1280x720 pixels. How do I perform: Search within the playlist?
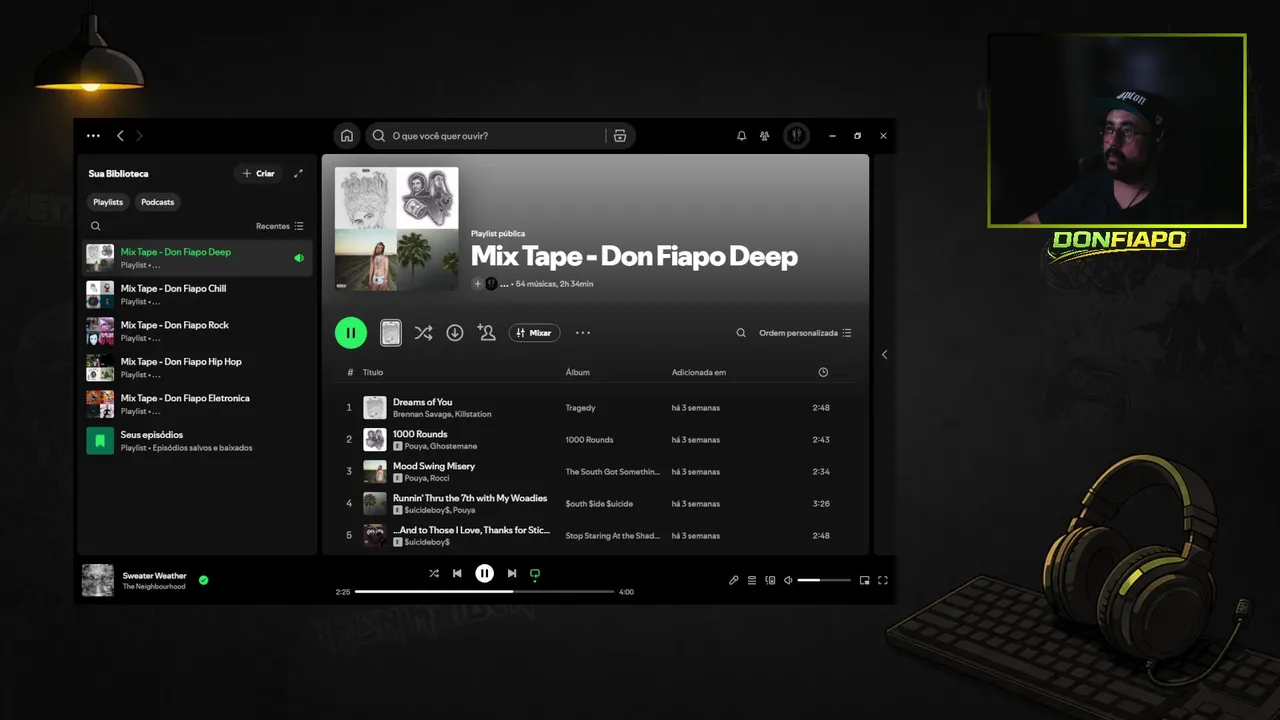[741, 333]
